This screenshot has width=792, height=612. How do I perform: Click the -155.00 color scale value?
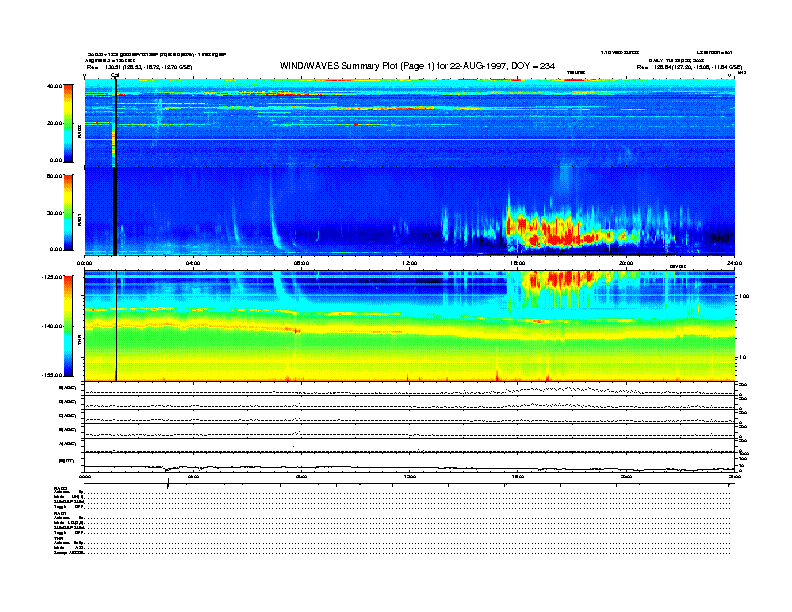pos(52,375)
